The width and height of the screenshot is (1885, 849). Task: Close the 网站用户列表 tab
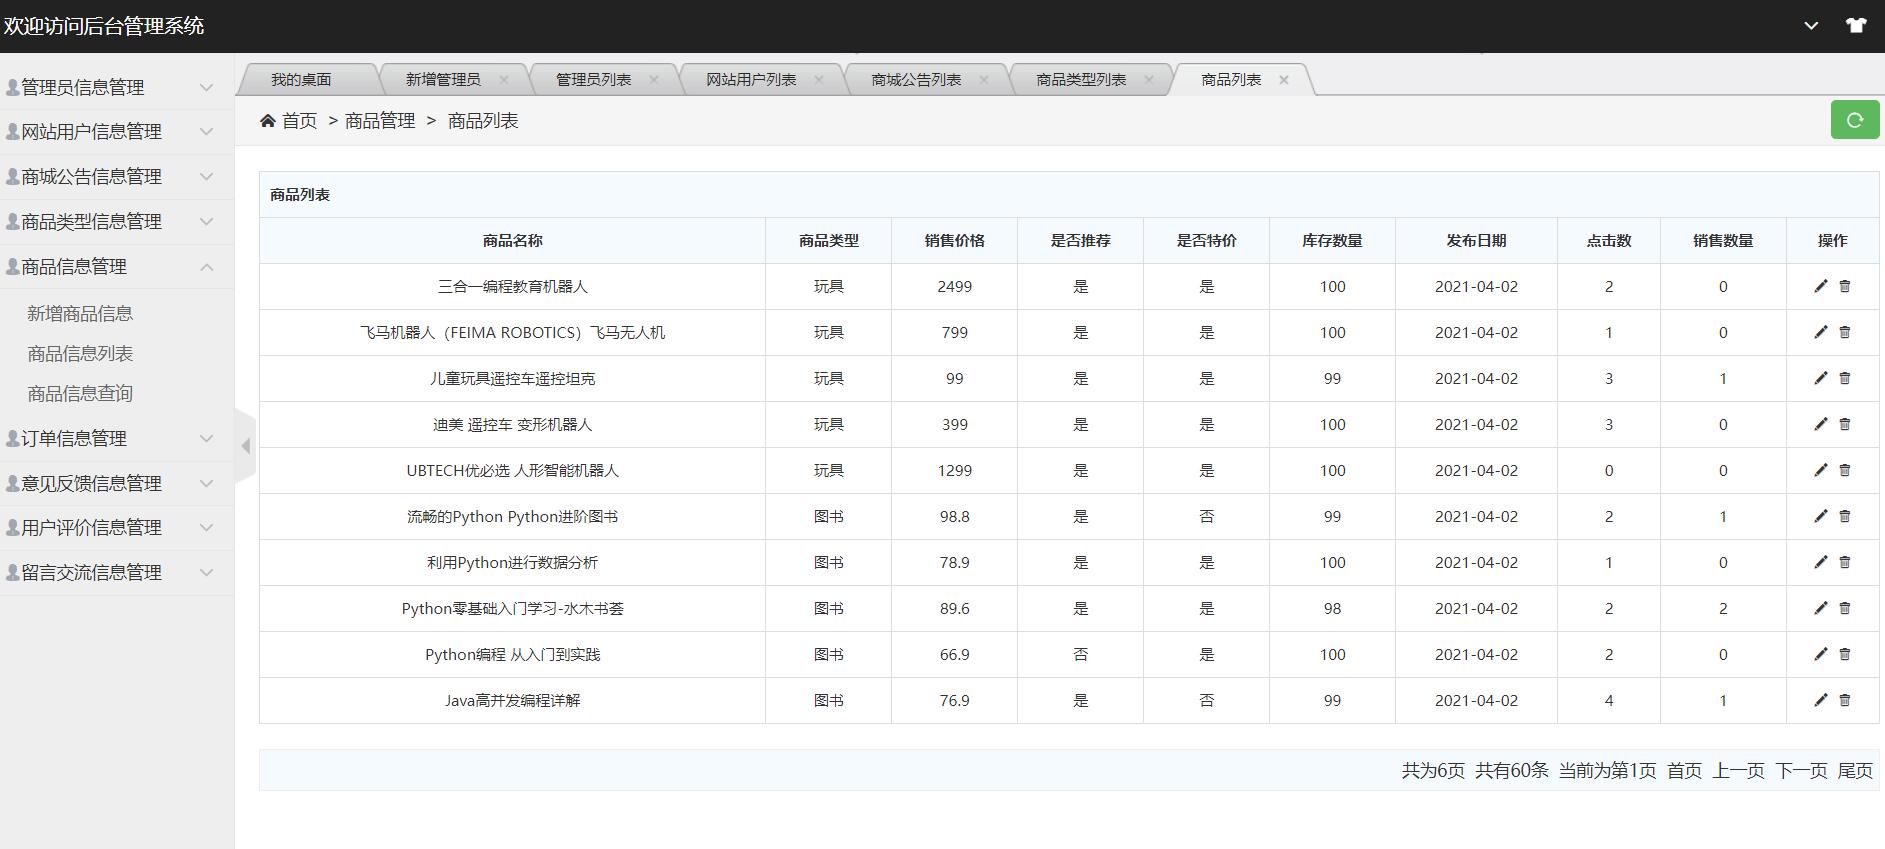pos(819,79)
